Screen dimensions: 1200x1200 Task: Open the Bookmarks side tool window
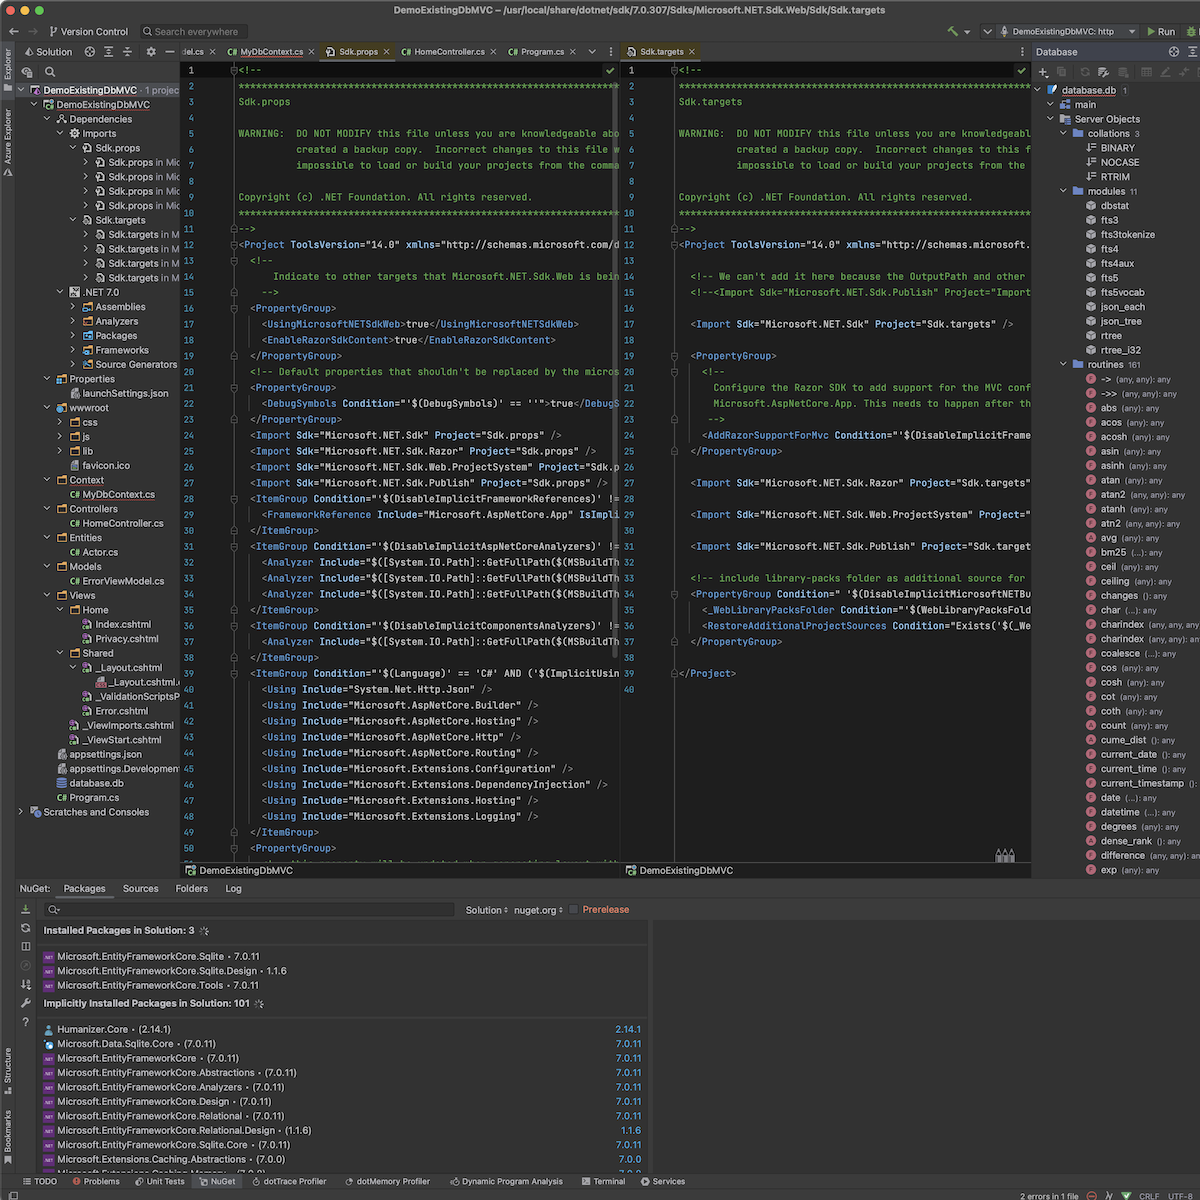[x=8, y=1138]
